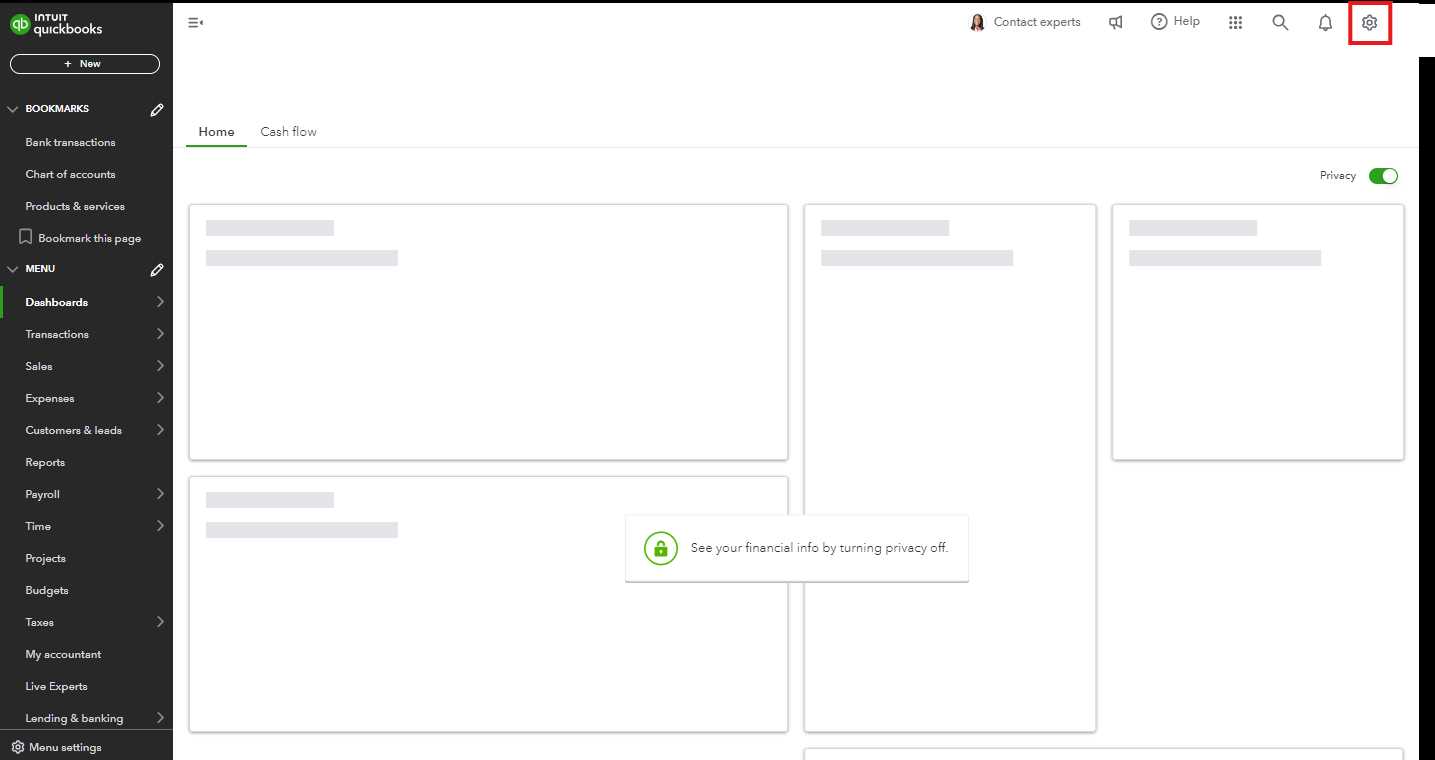Viewport: 1435px width, 760px height.
Task: Open Projects from the menu
Action: [45, 558]
